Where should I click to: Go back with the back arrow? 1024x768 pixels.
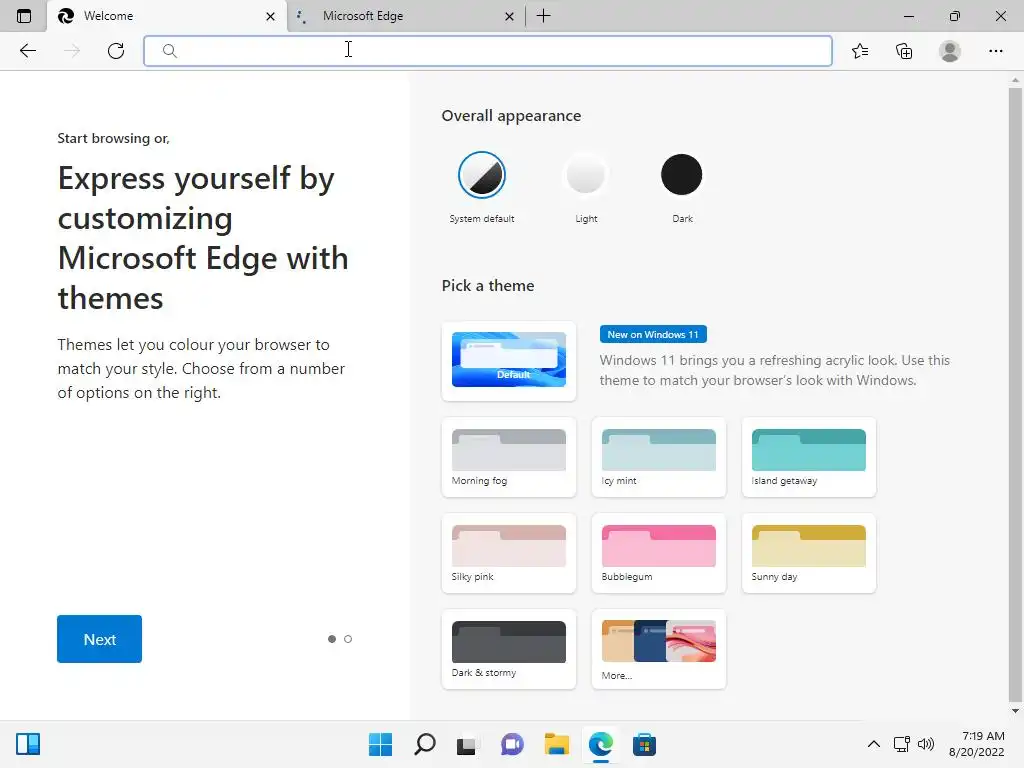coord(27,51)
